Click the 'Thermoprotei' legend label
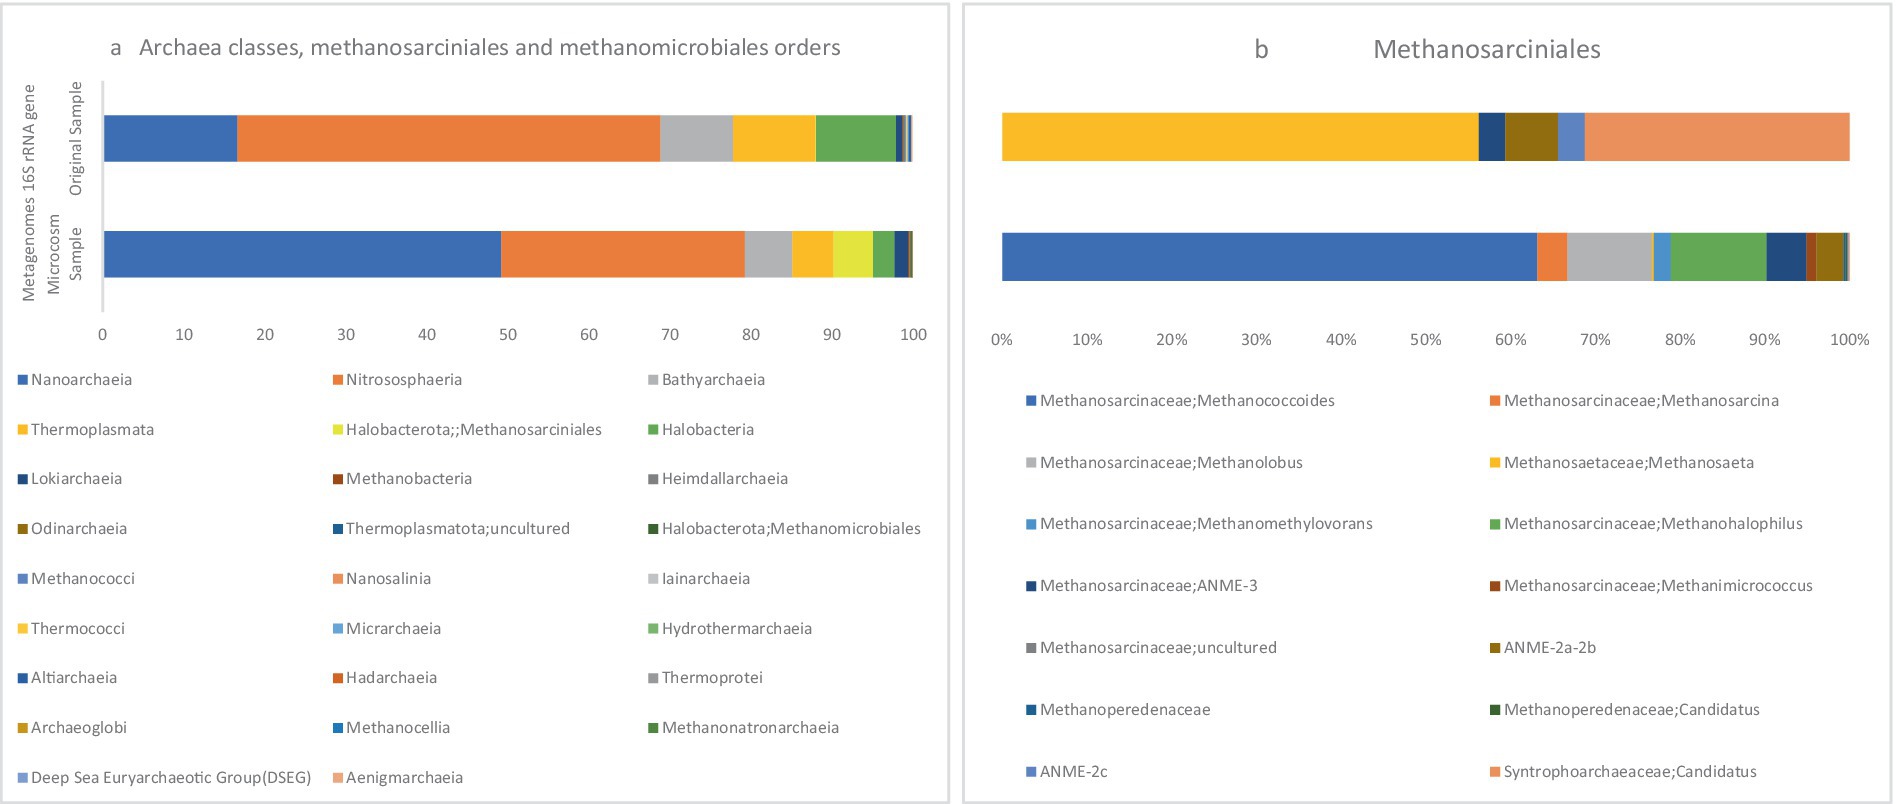 (712, 678)
